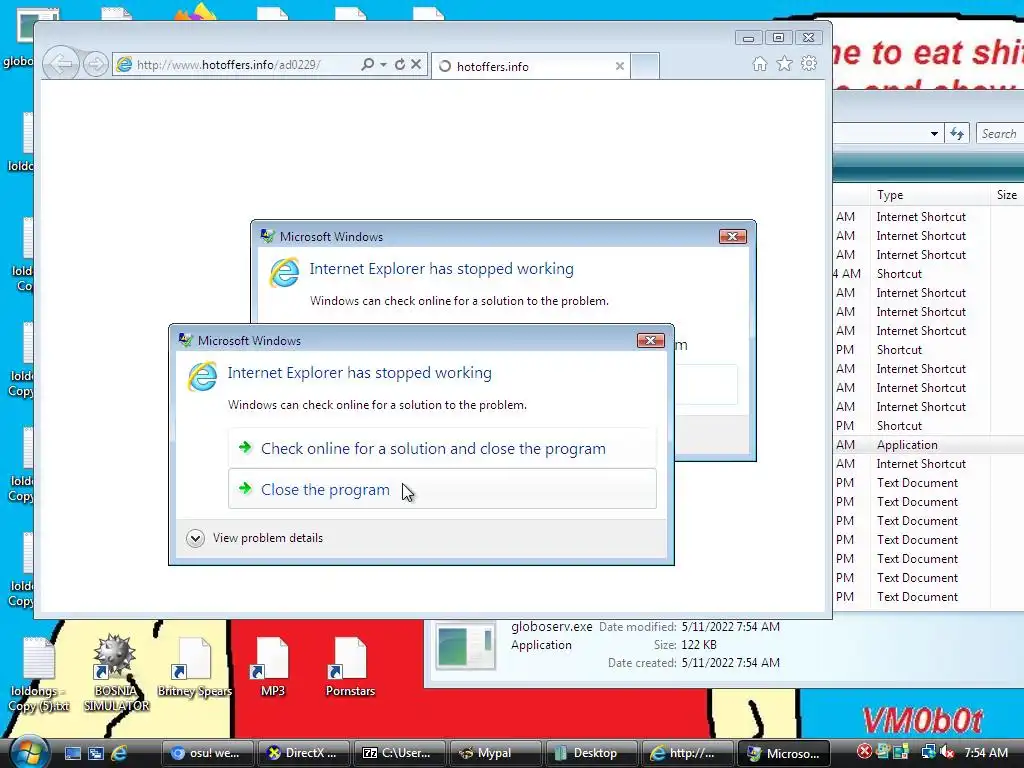Click the Explorer Search box
The width and height of the screenshot is (1024, 768).
tap(1000, 134)
